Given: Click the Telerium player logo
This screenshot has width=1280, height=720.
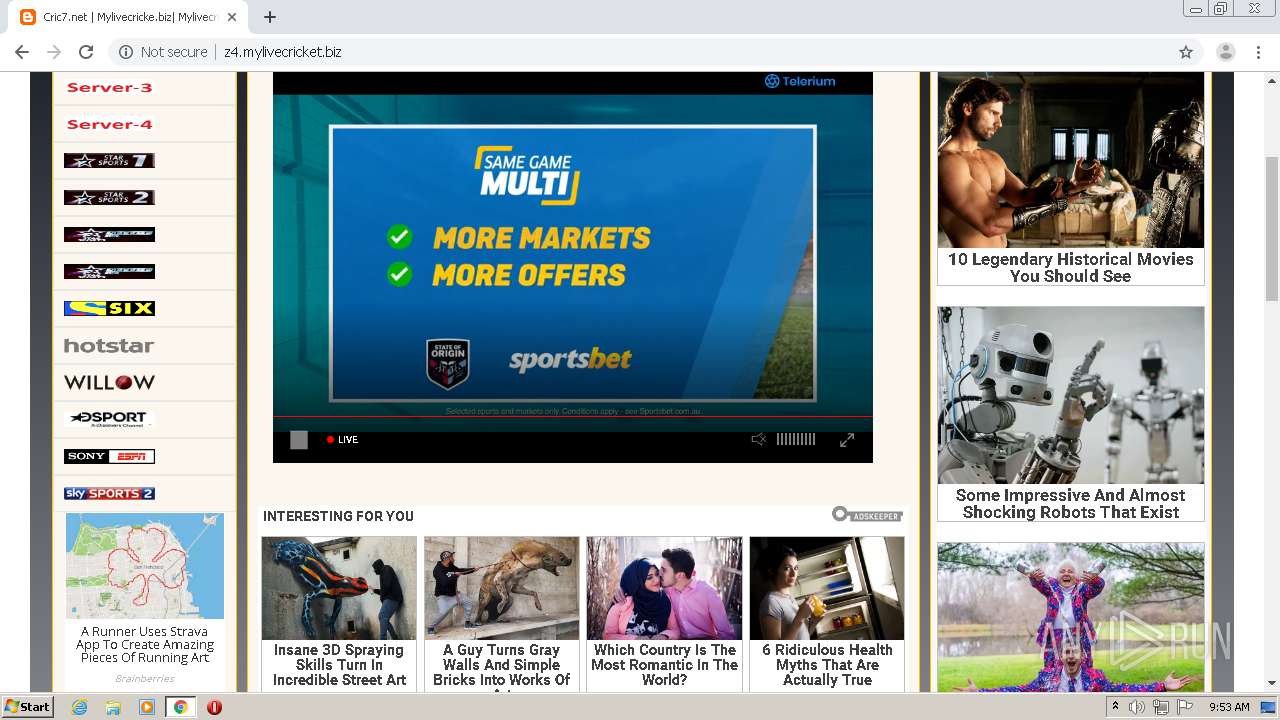Looking at the screenshot, I should point(800,81).
